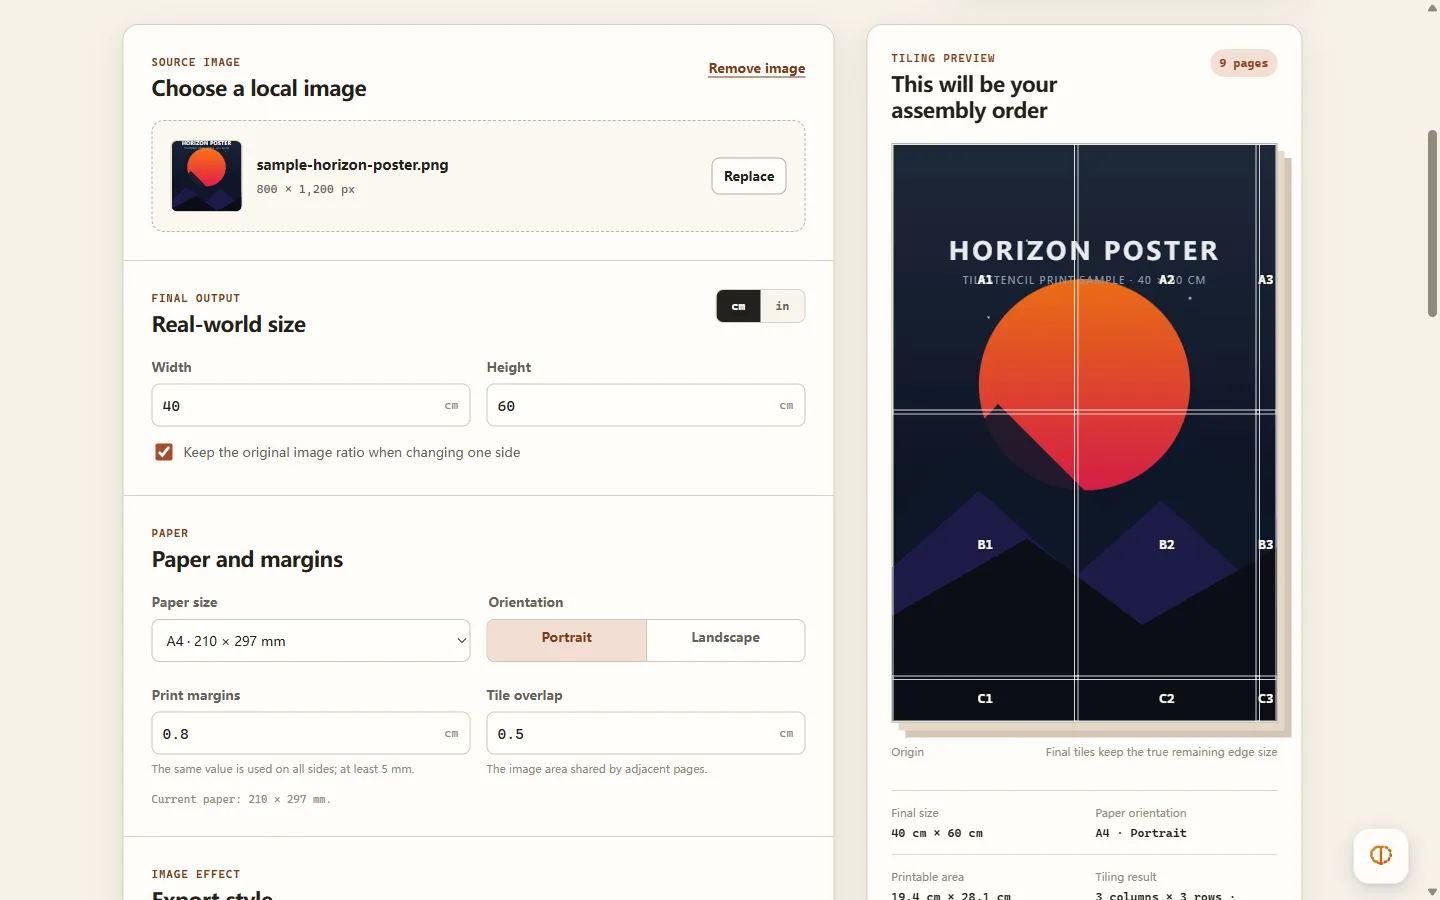Click the page scrollbar thumb
This screenshot has width=1440, height=900.
click(x=1432, y=224)
